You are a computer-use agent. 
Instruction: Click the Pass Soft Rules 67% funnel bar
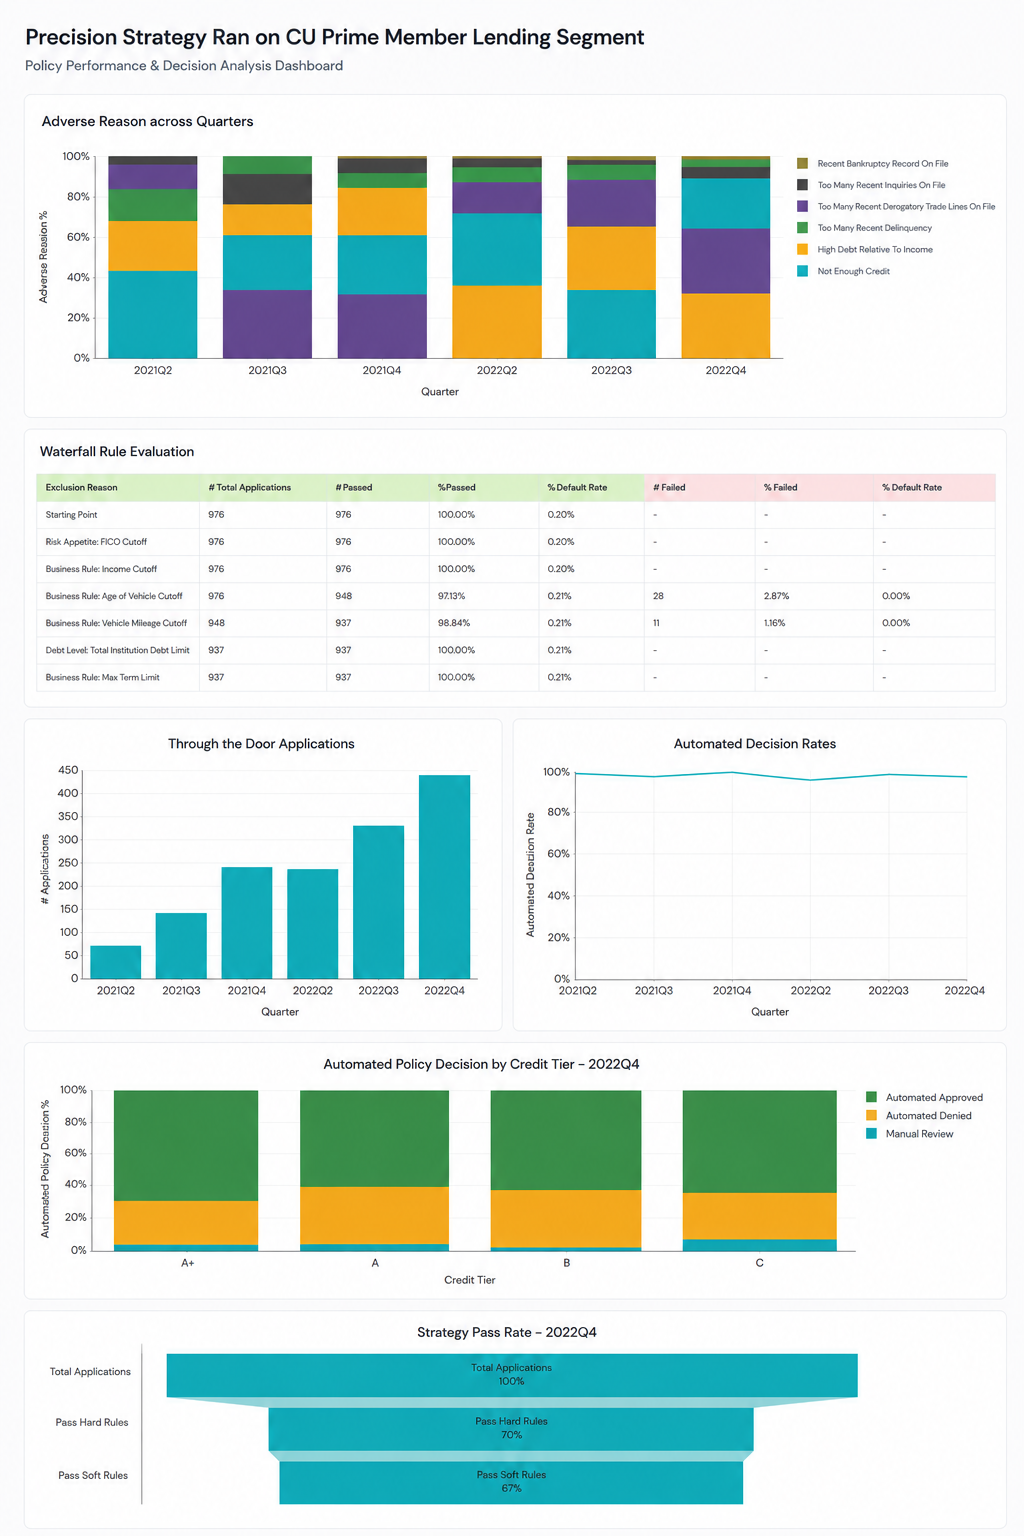click(511, 1482)
